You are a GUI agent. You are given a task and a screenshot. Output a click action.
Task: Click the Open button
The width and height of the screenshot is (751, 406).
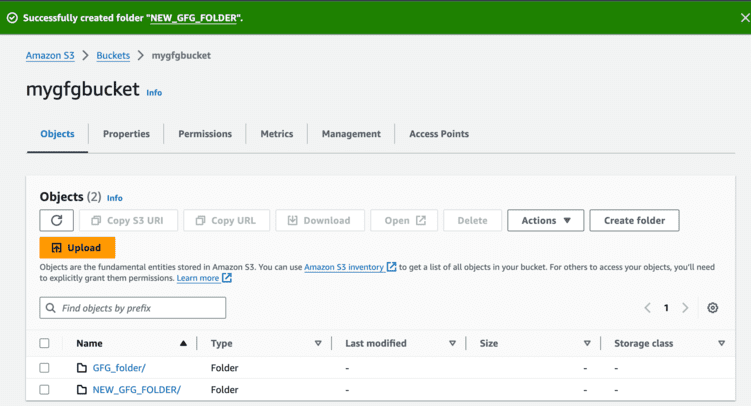(x=404, y=220)
